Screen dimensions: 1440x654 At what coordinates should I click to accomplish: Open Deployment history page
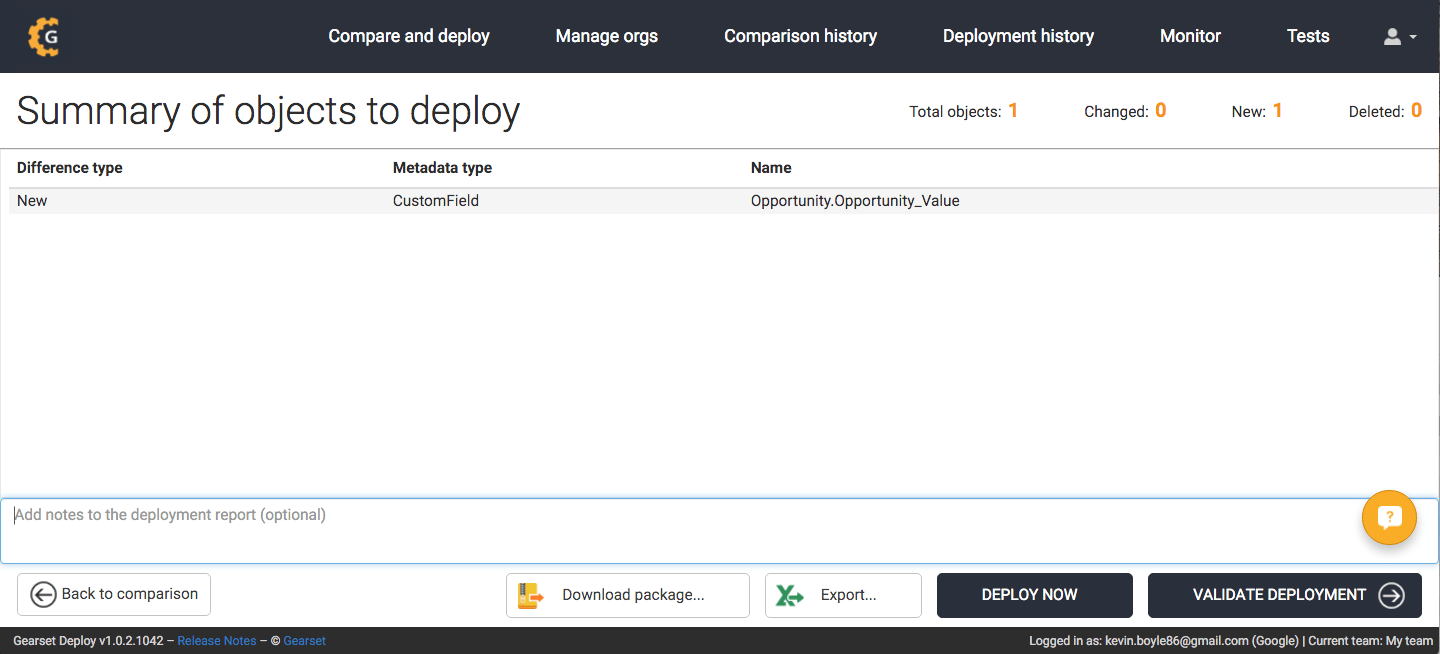click(x=1018, y=36)
